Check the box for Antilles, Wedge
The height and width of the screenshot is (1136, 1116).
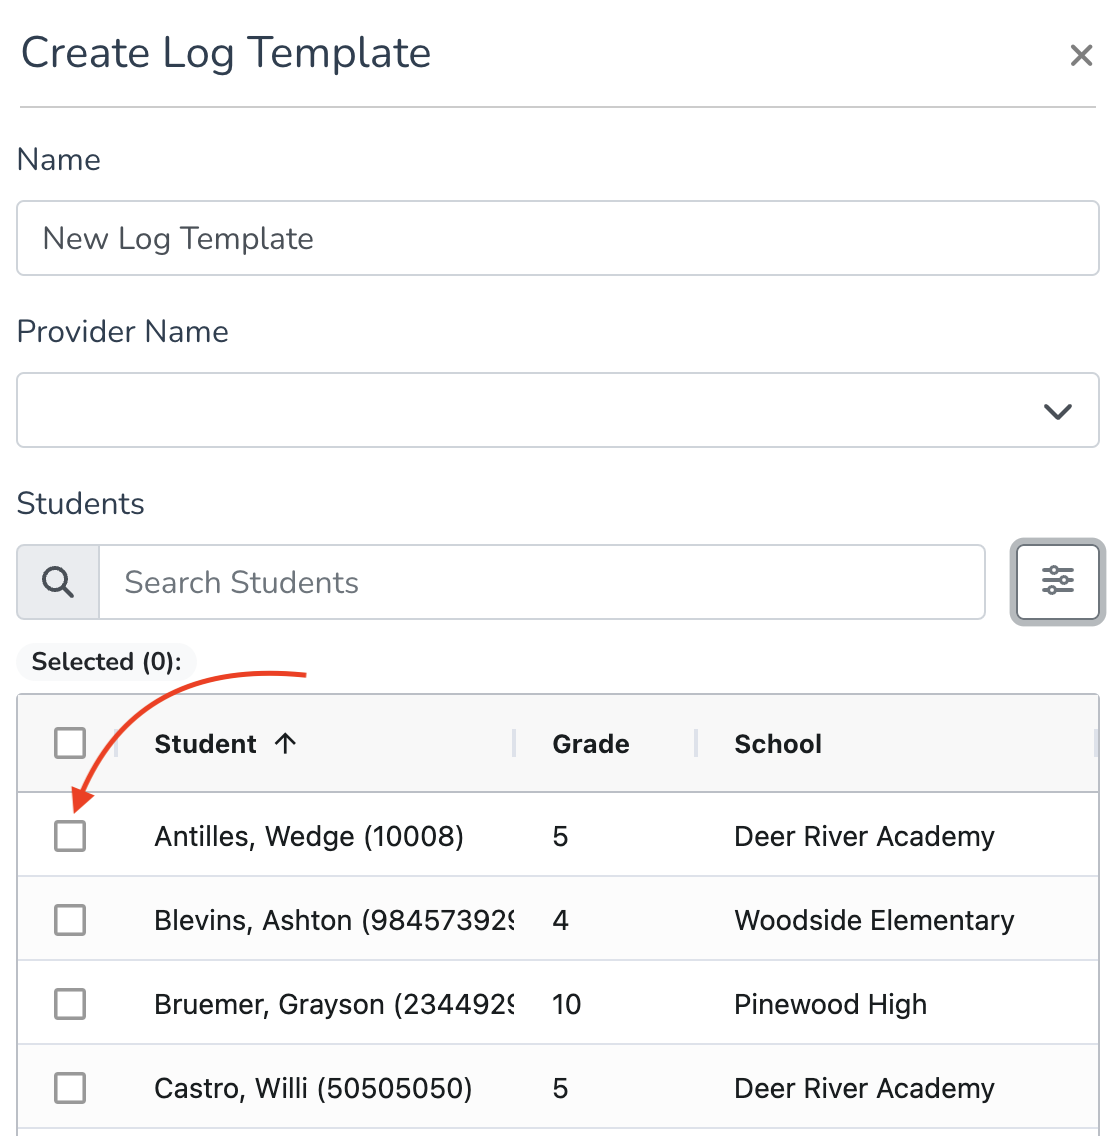point(70,836)
